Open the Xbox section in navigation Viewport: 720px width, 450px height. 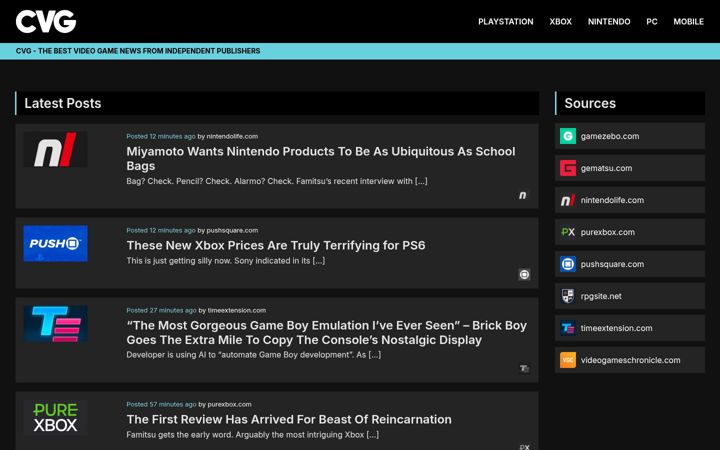point(561,22)
